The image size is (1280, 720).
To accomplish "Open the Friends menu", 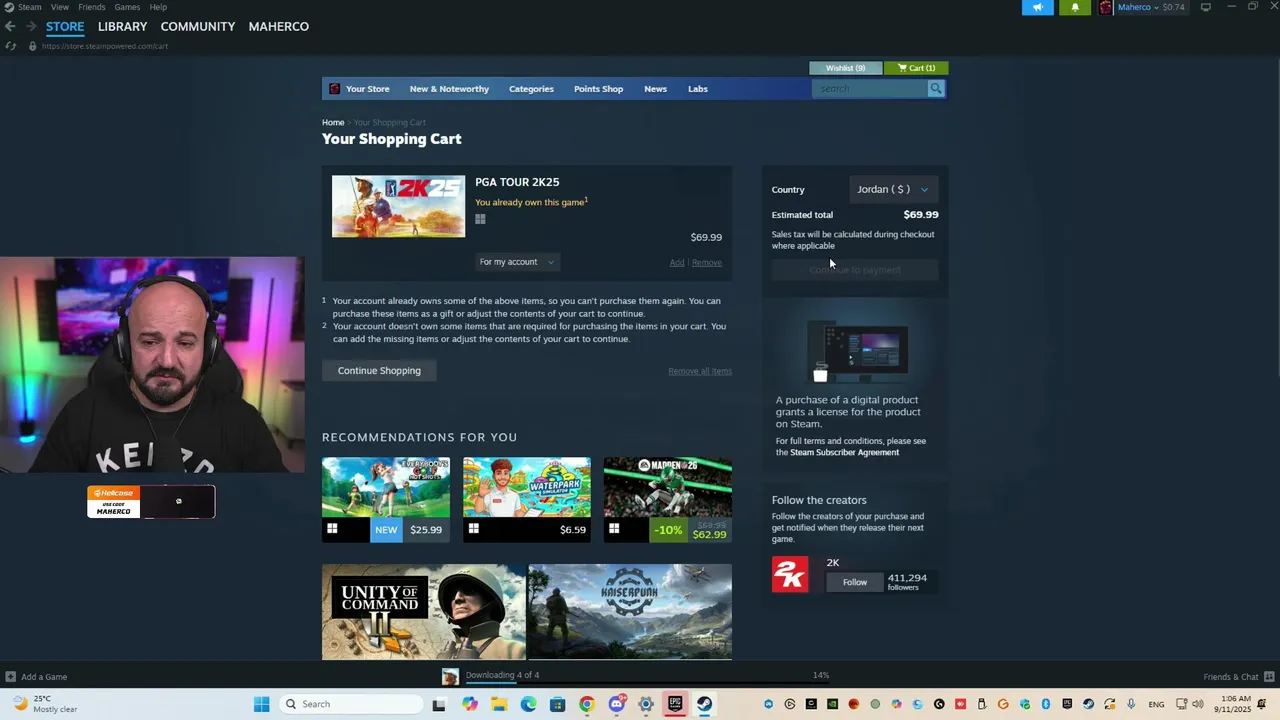I will [92, 7].
